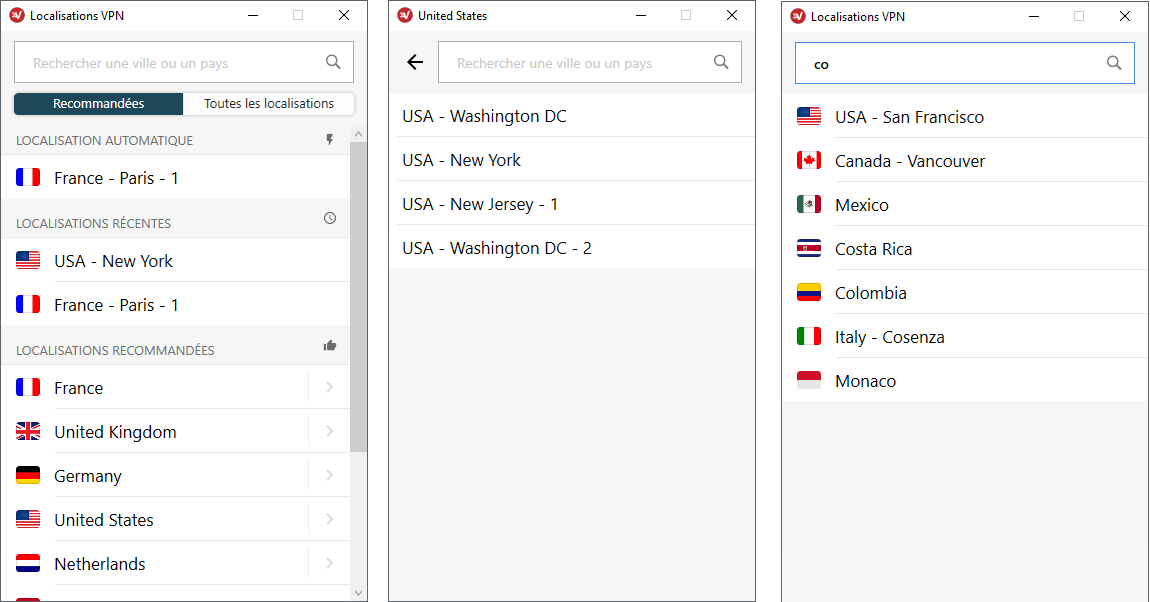Expand the Netherlands chevron
Screen dimensions: 1150x602
pyautogui.click(x=329, y=563)
